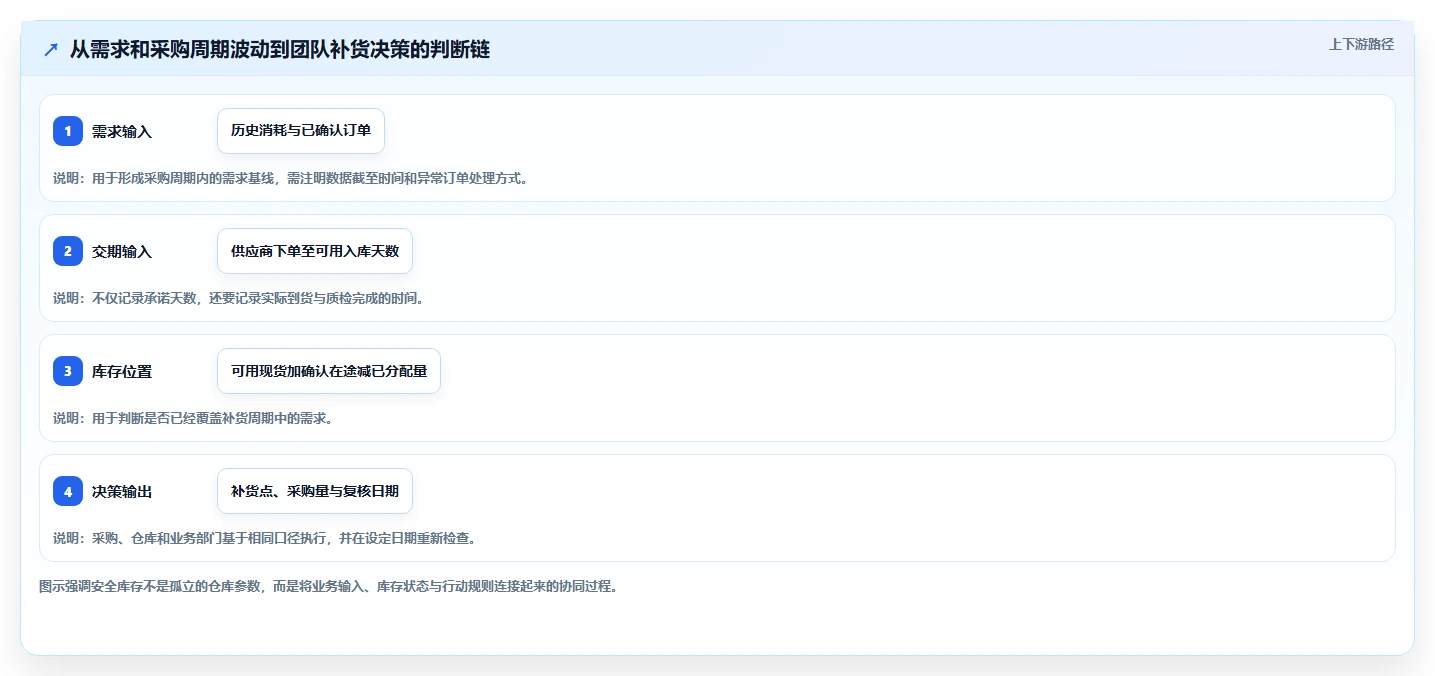Click the 供应商下单至可用入库天数 chip
The image size is (1435, 676).
point(315,251)
